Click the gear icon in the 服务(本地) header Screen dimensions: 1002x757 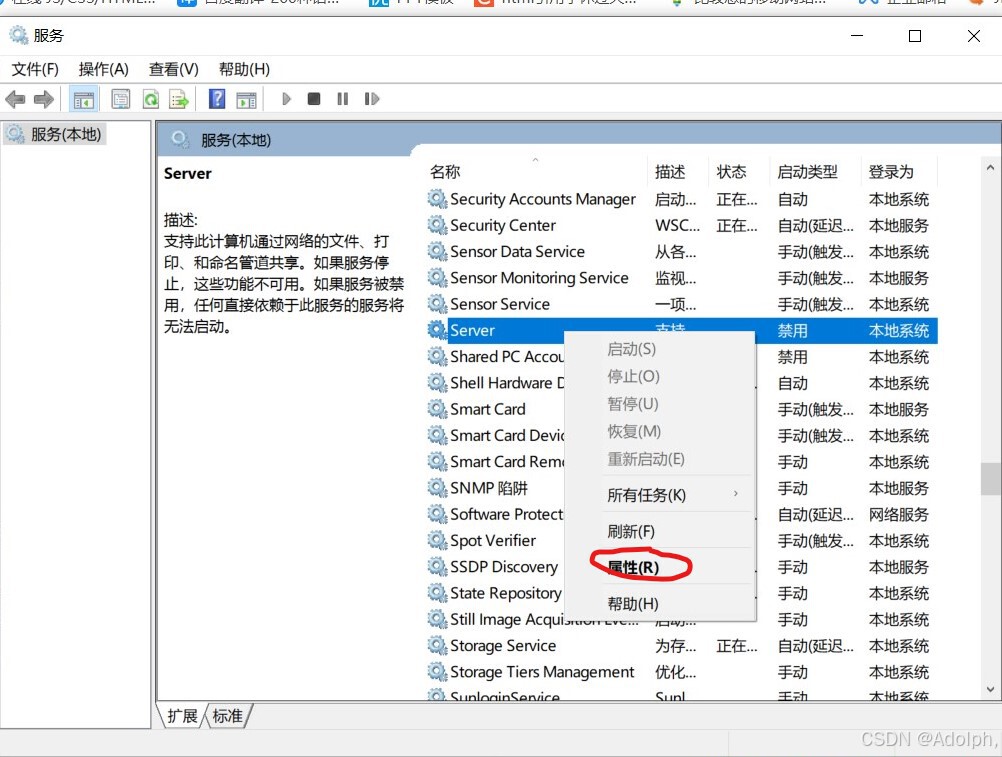(x=180, y=139)
